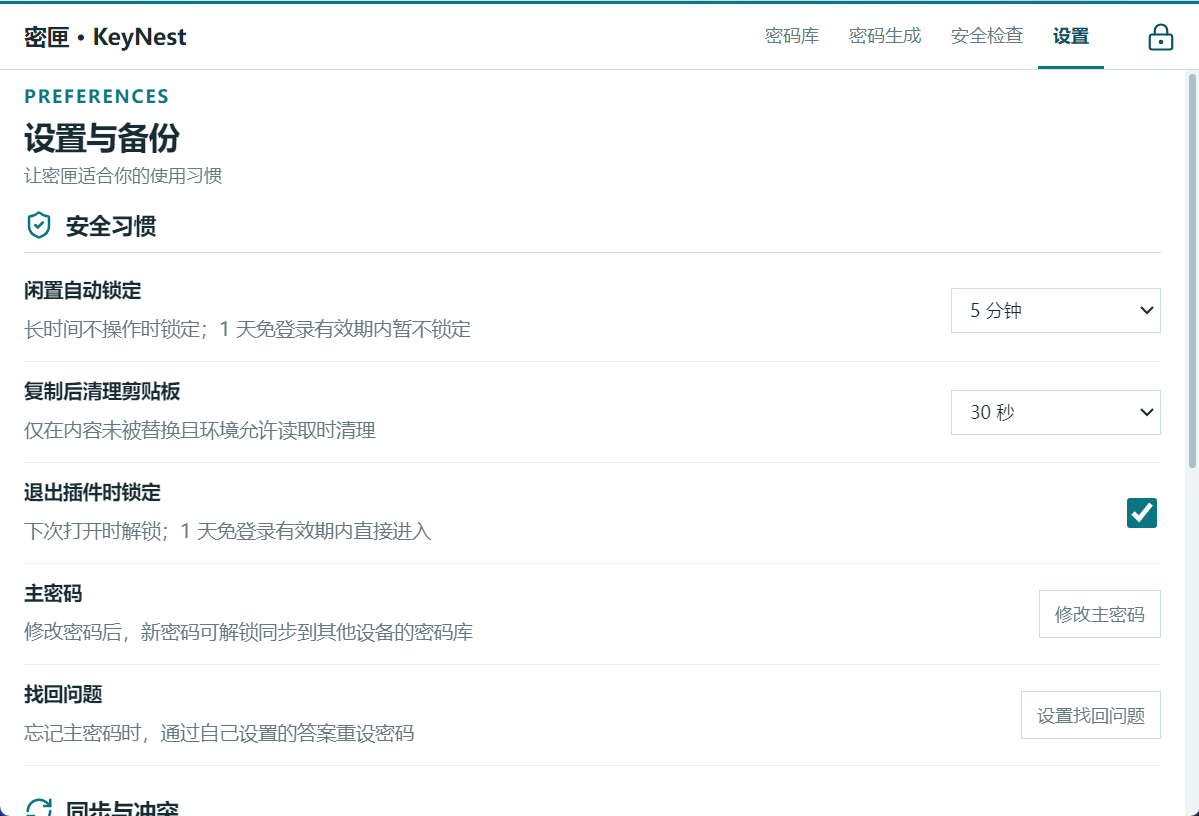Click the 闲置自动锁定 setting label
Viewport: 1199px width, 816px height.
tap(83, 291)
